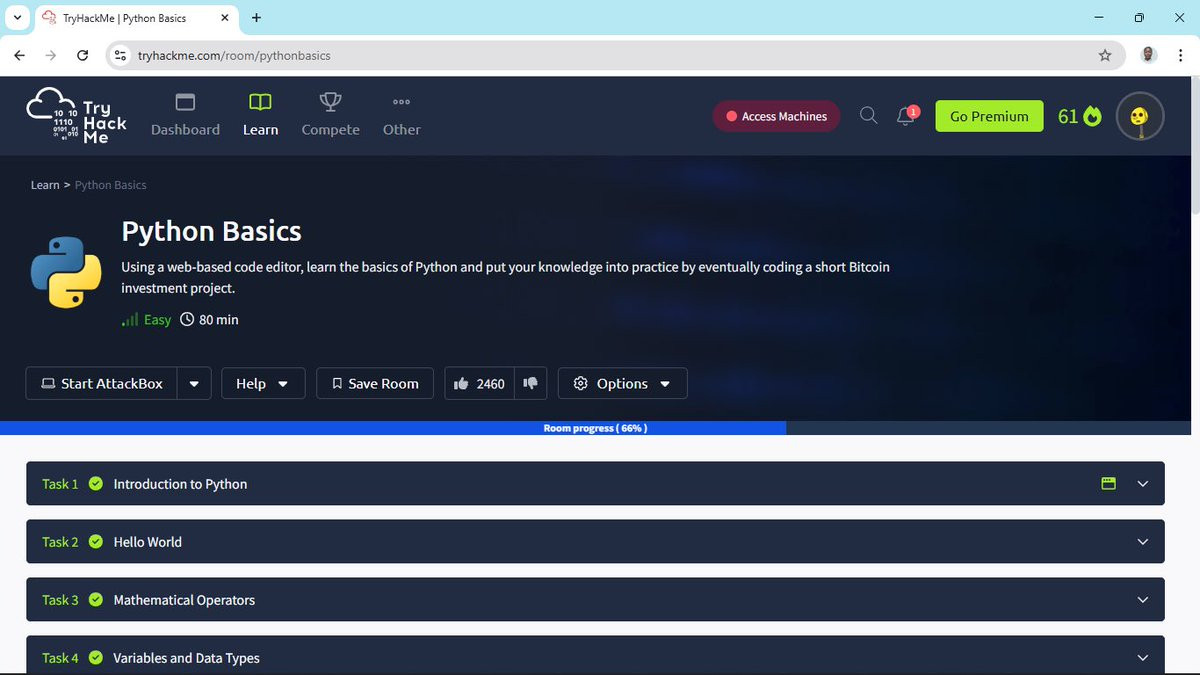Image resolution: width=1200 pixels, height=675 pixels.
Task: Open the Chrome three-dot menu
Action: [x=1180, y=56]
